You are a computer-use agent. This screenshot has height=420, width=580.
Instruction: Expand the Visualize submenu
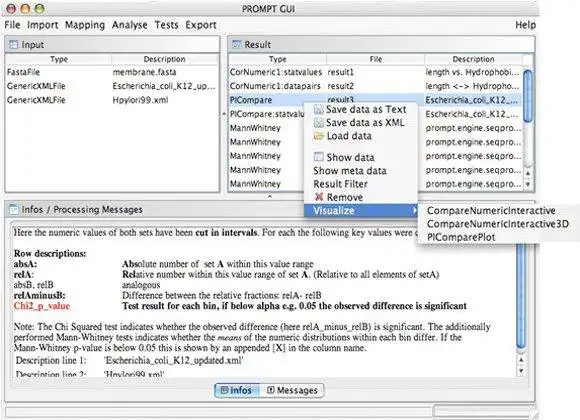(361, 211)
